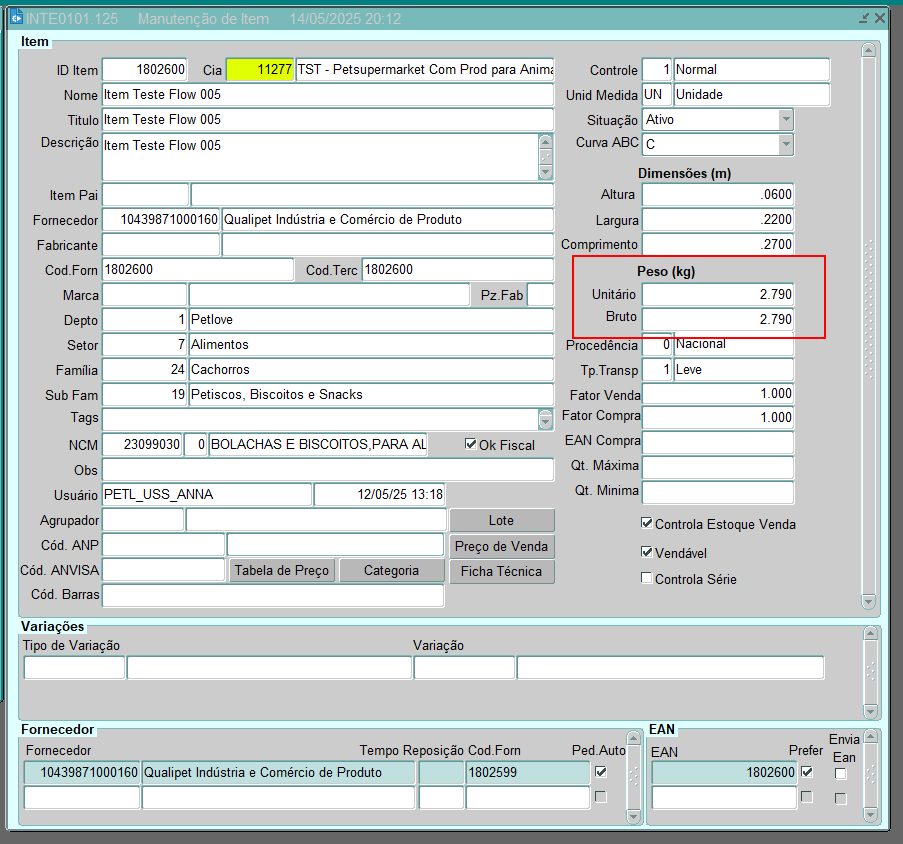
Task: Click the Cod.Terc field
Action: 458,269
